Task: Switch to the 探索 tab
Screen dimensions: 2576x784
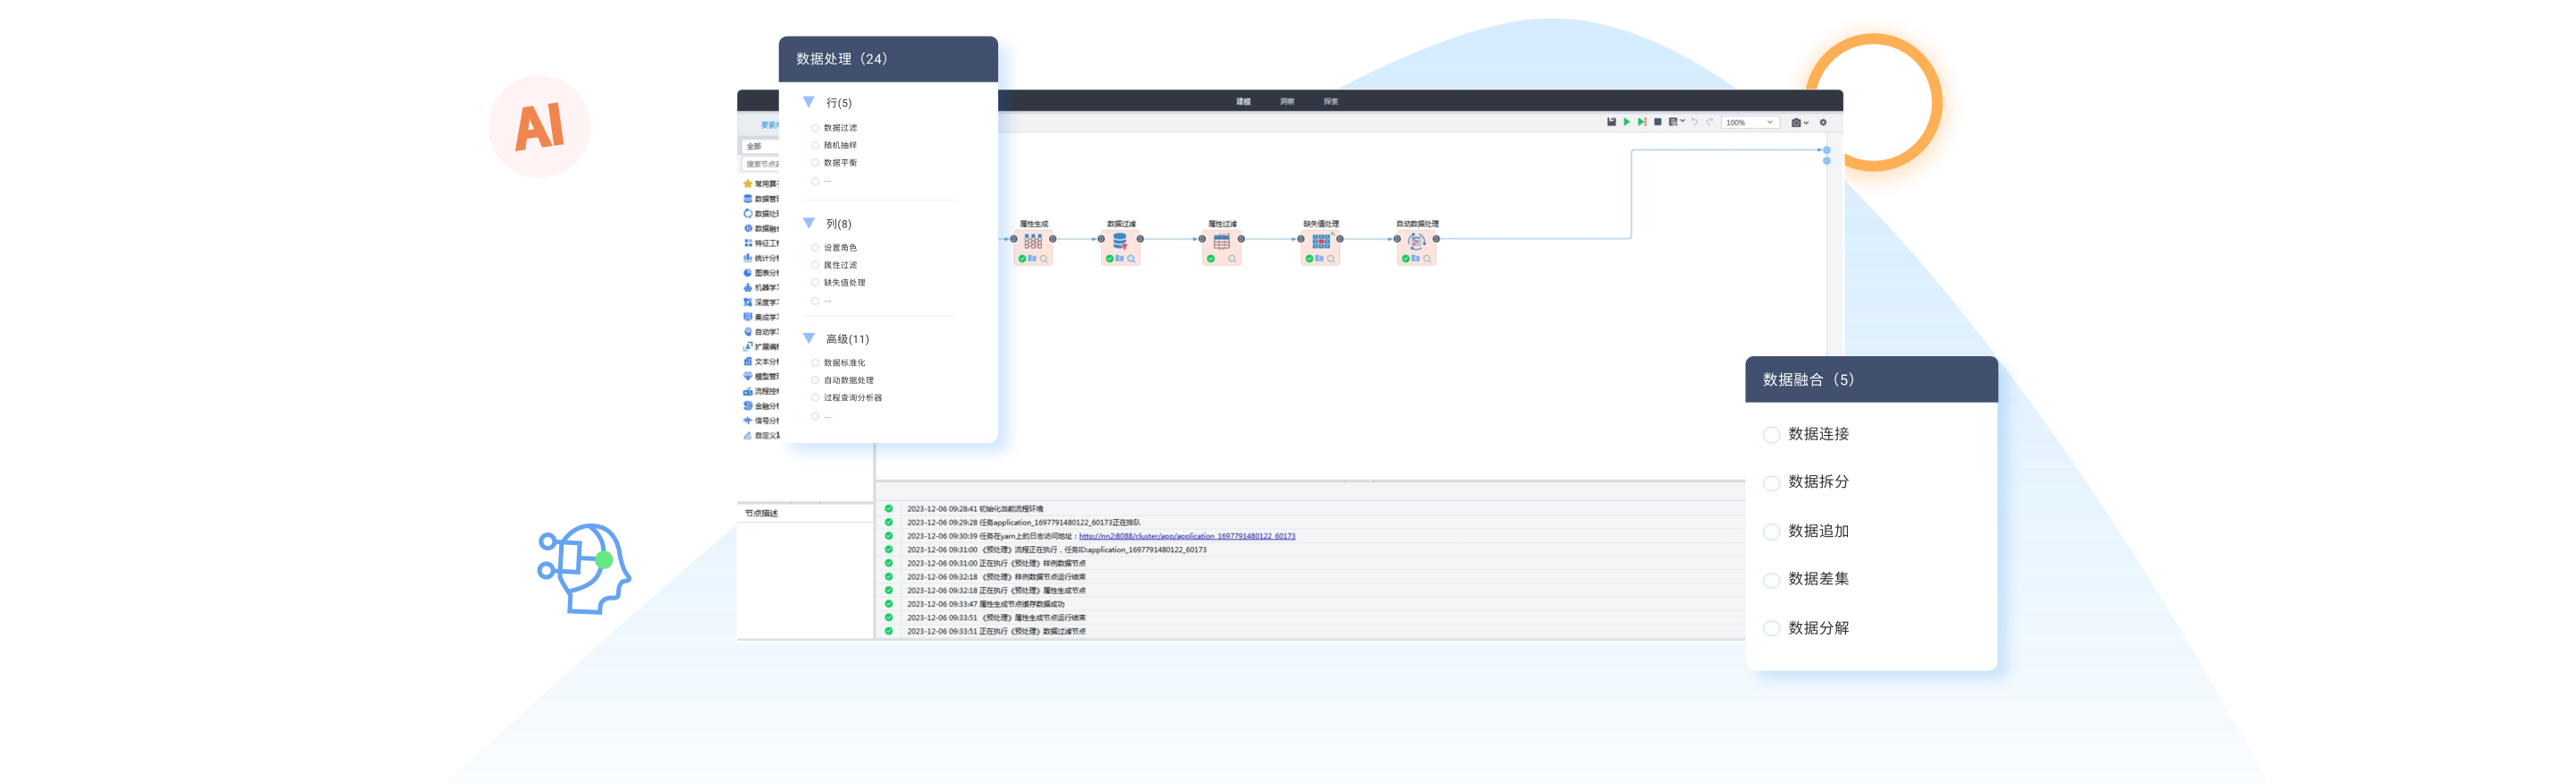Action: coord(1330,101)
